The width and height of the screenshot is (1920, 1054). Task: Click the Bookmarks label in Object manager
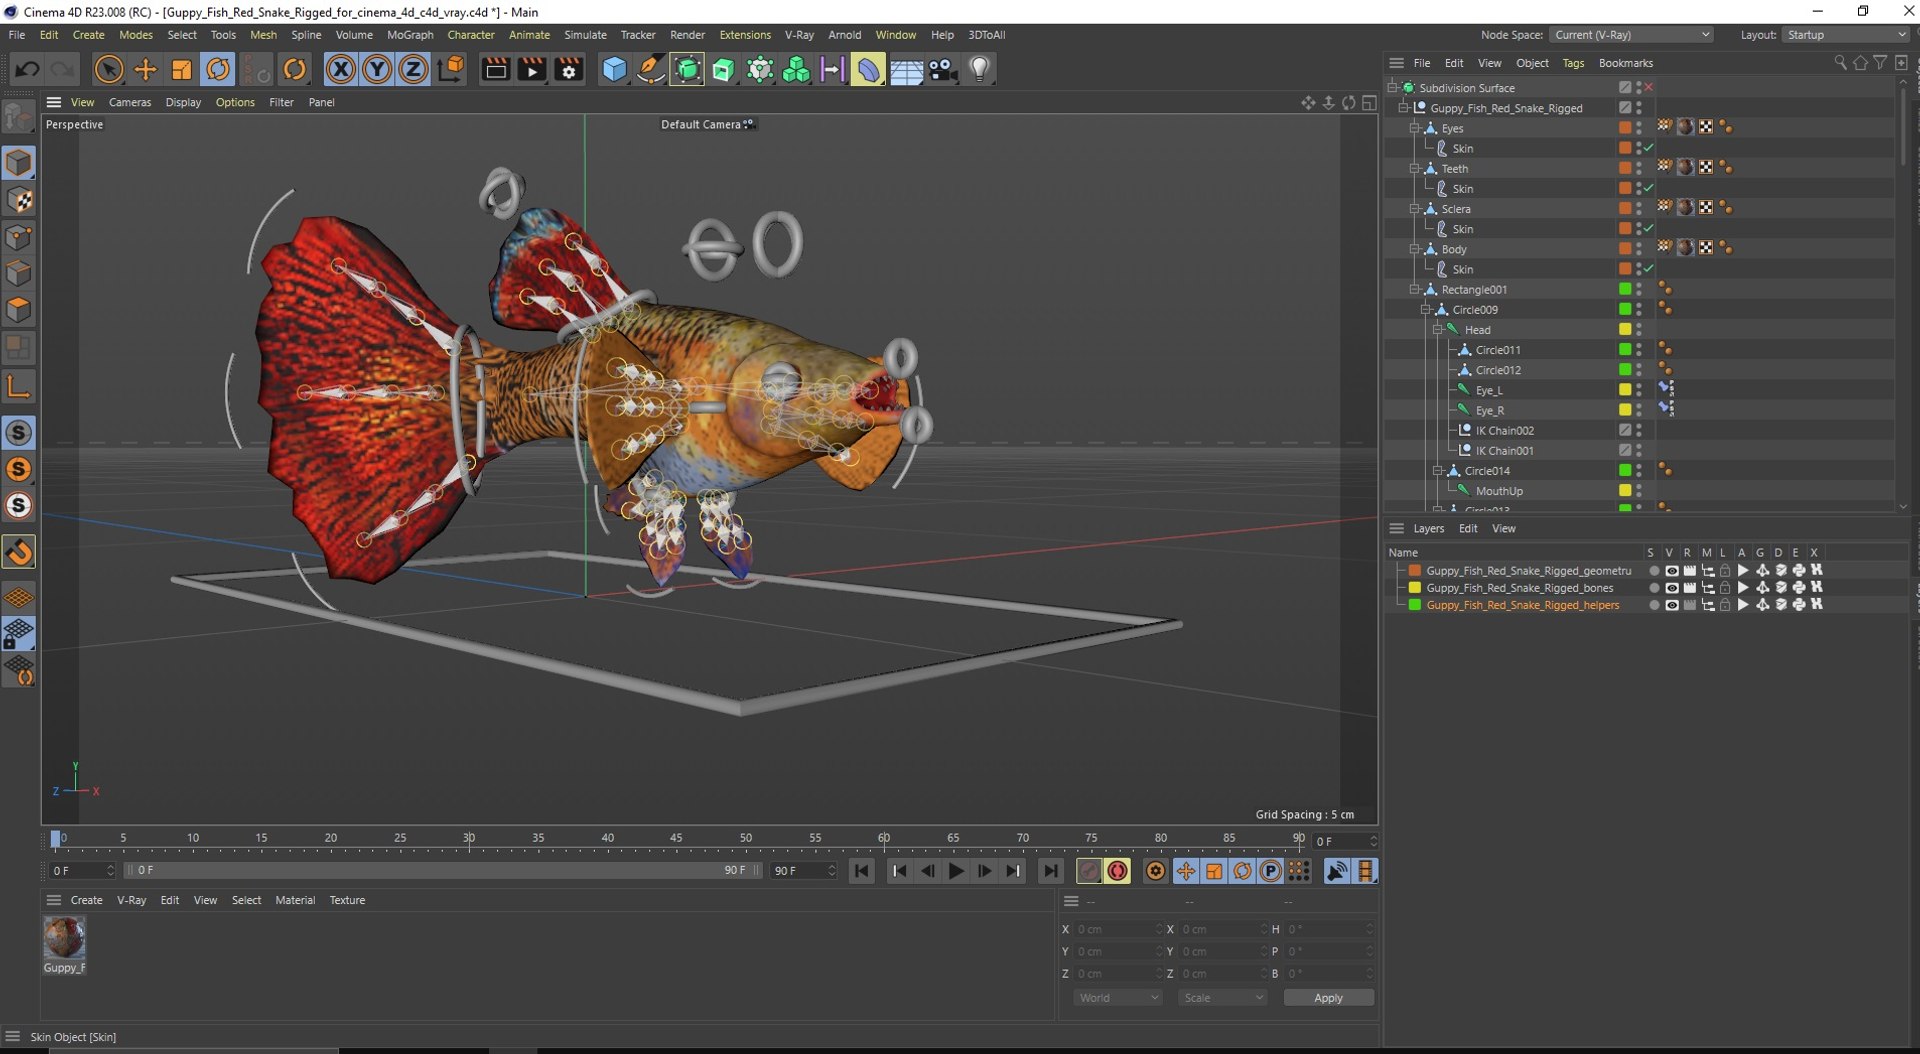point(1625,63)
